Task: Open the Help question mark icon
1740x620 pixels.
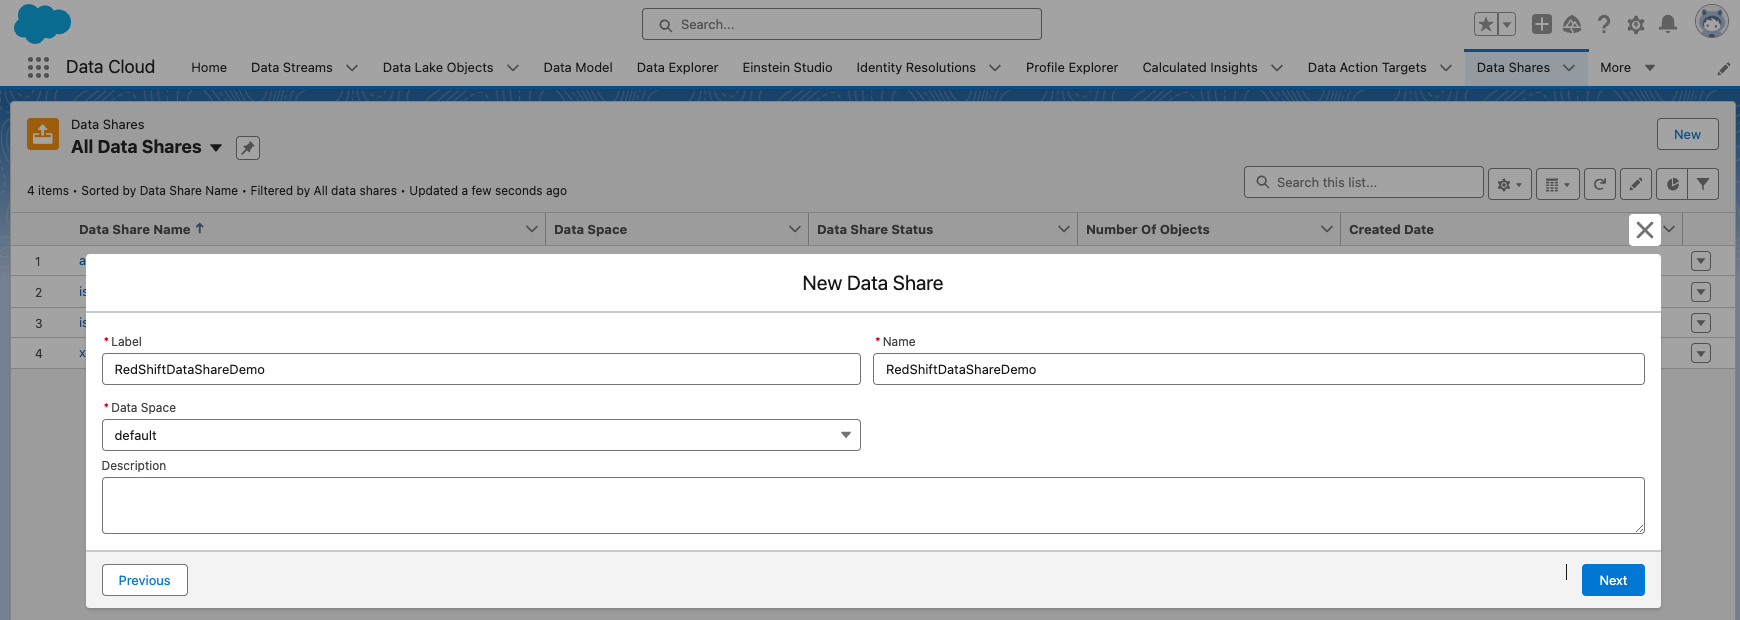Action: (1604, 24)
